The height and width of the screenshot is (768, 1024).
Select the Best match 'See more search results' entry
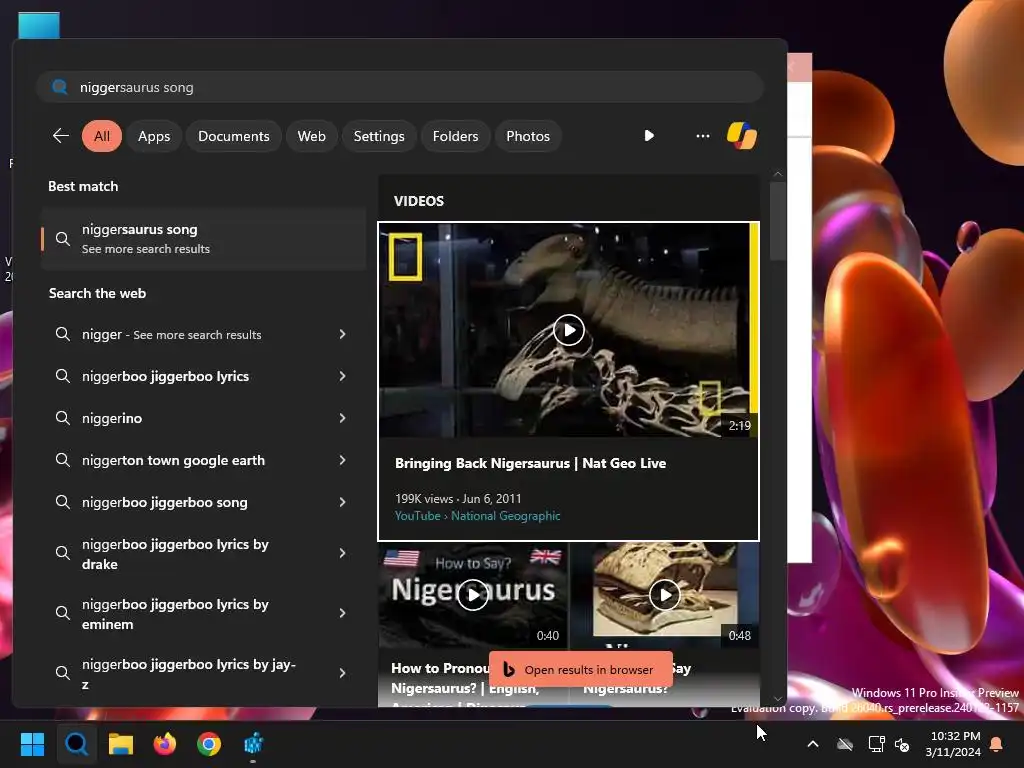tap(203, 238)
